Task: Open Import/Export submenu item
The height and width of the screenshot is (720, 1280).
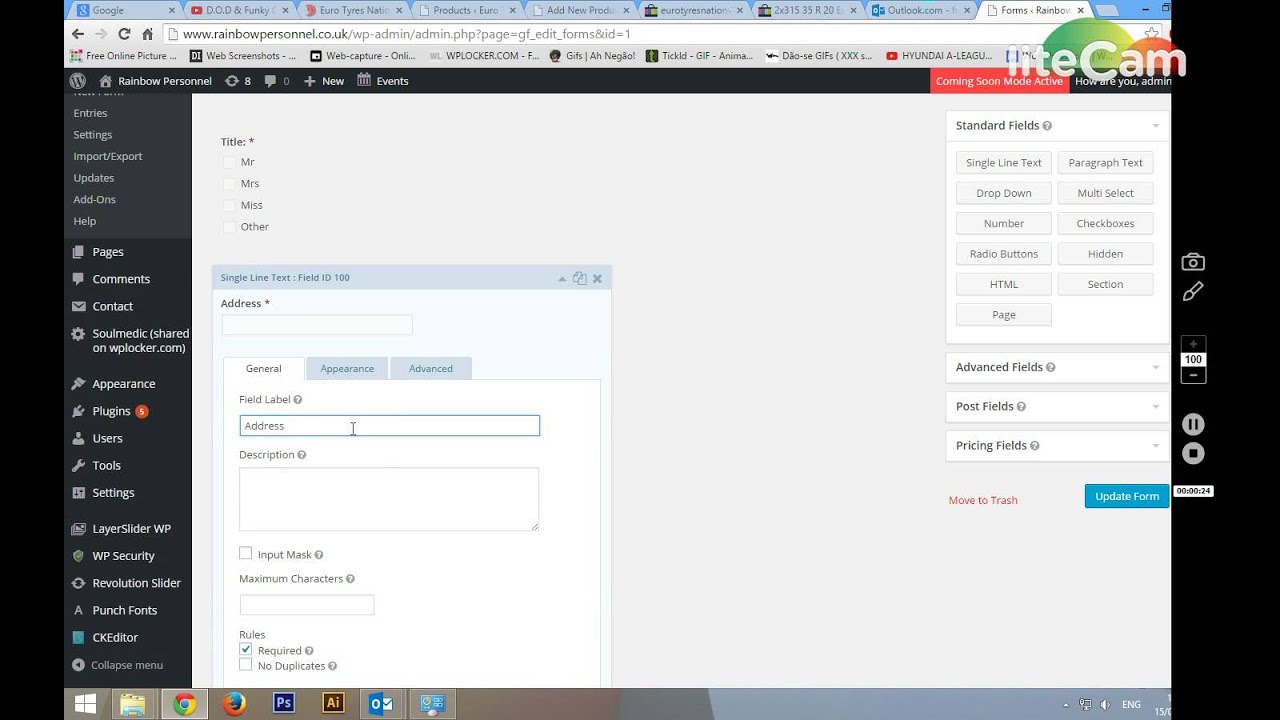Action: [x=108, y=156]
